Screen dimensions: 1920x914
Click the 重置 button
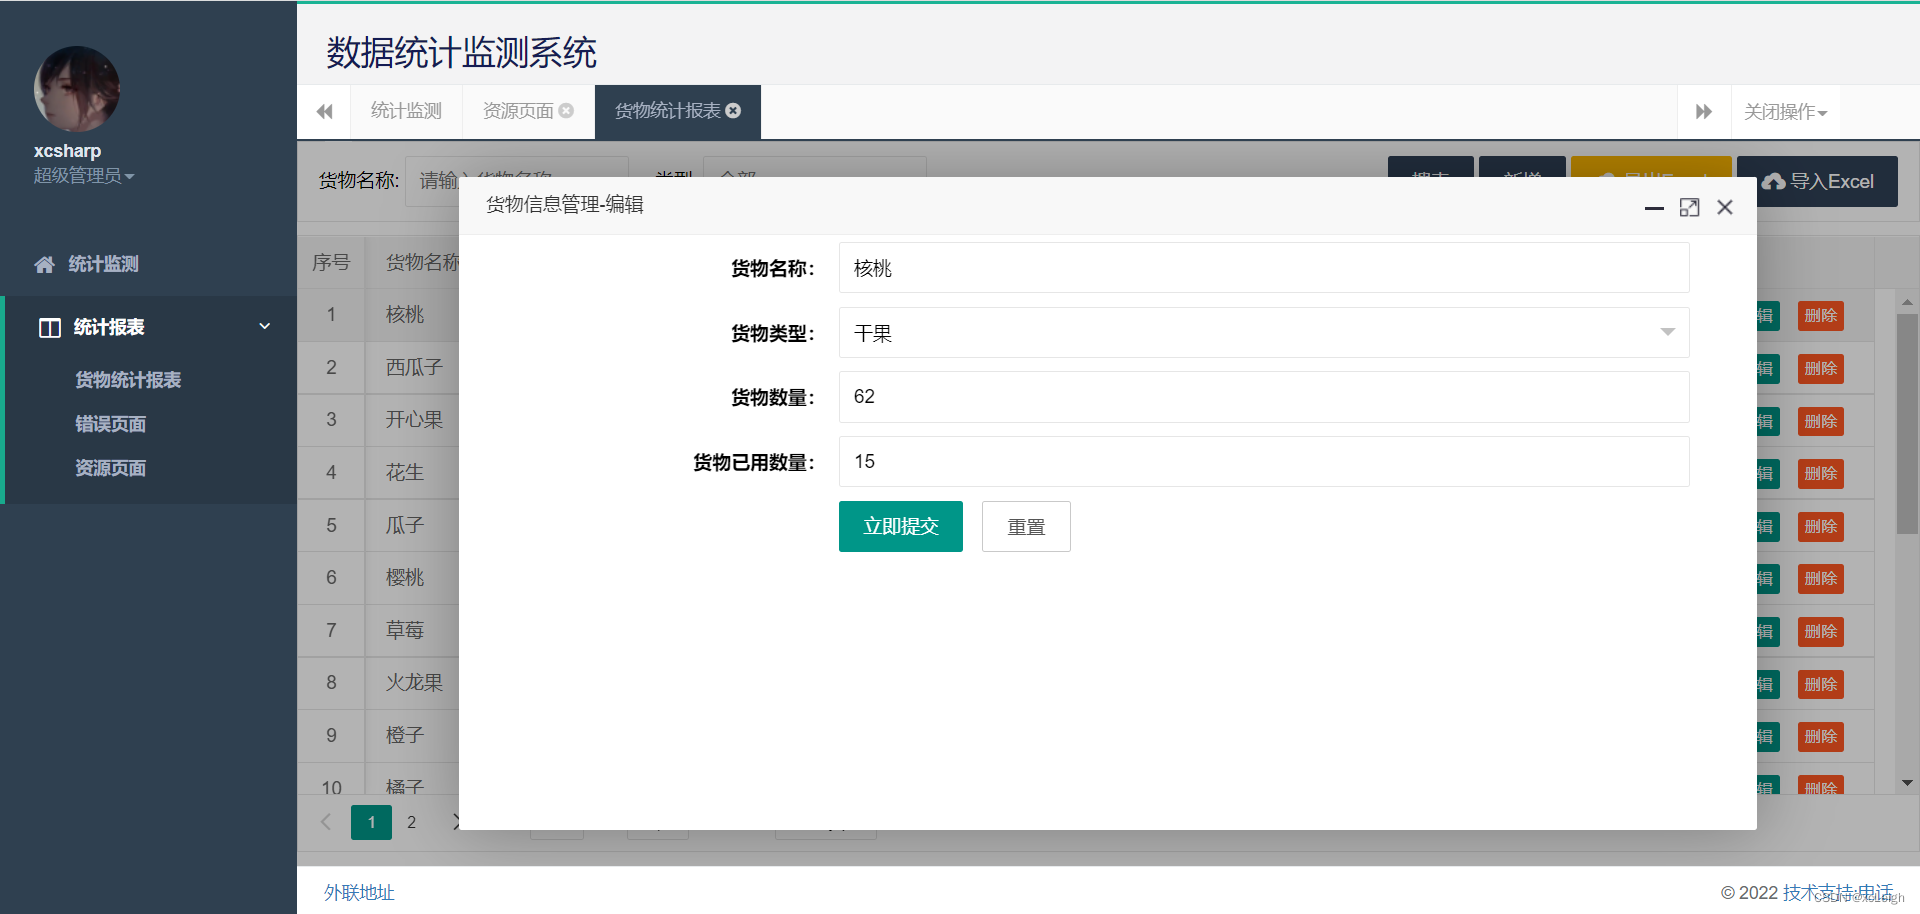point(1026,527)
